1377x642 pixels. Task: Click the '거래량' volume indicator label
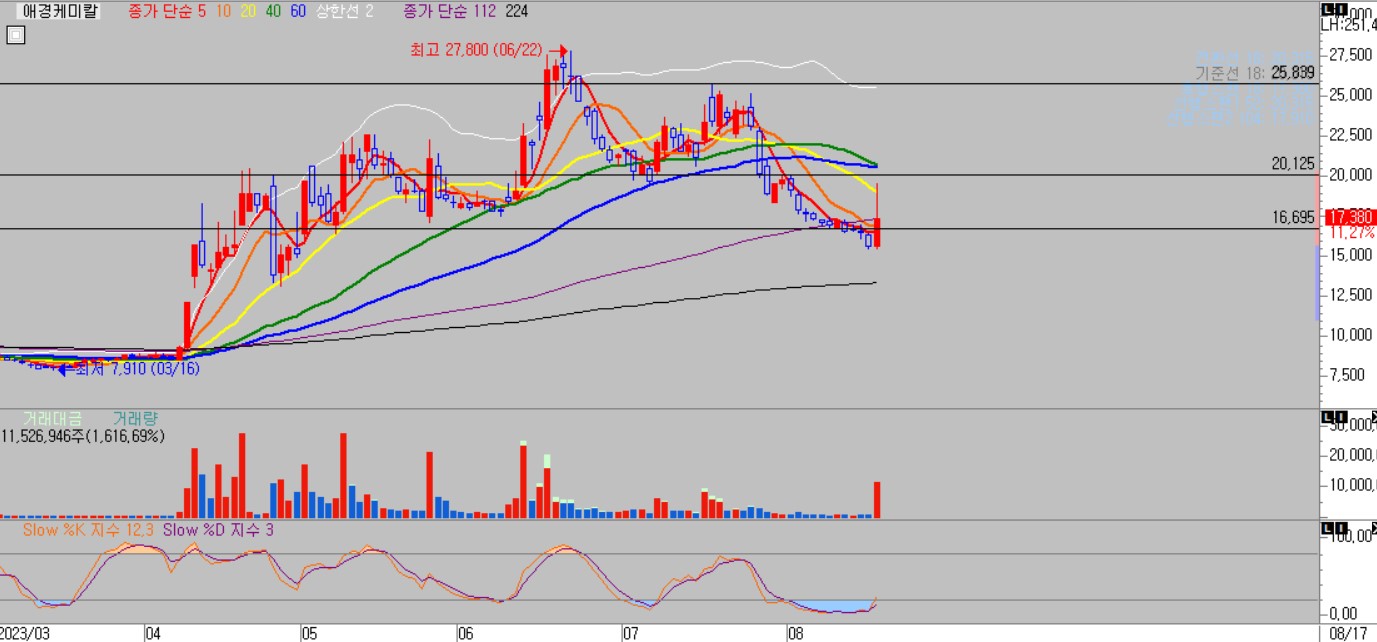(x=135, y=418)
